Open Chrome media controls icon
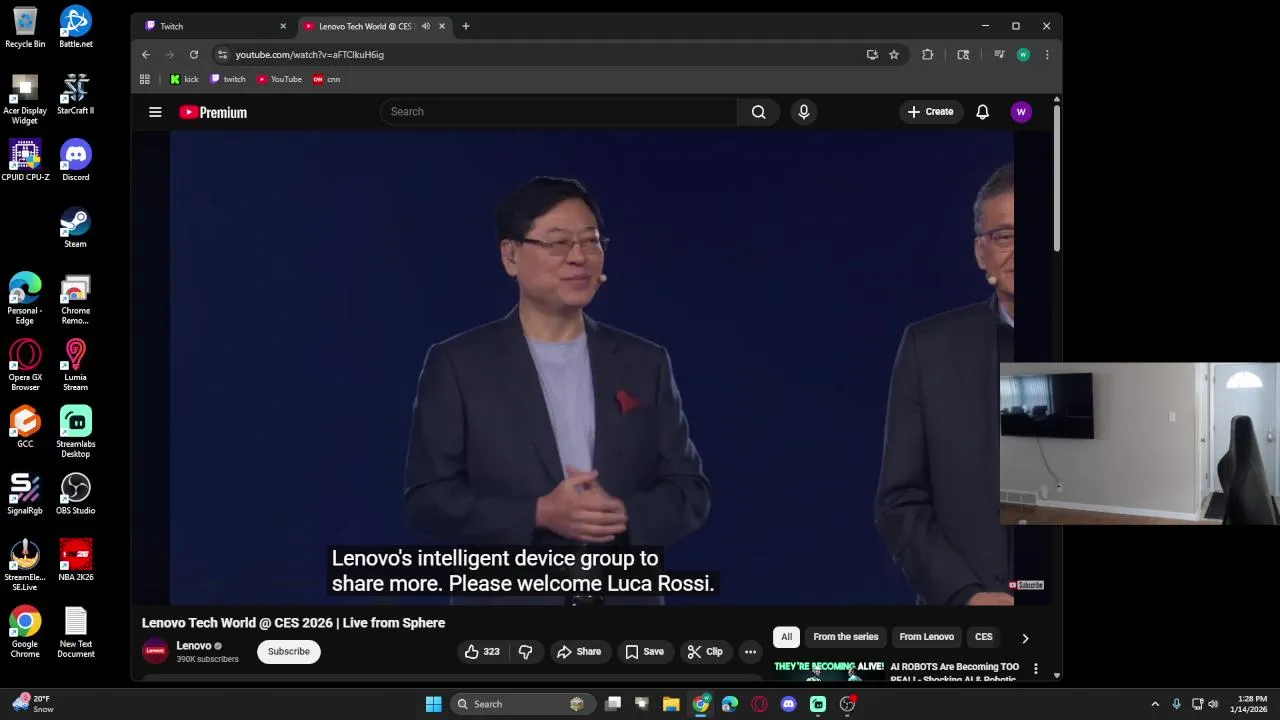The height and width of the screenshot is (720, 1280). point(998,54)
